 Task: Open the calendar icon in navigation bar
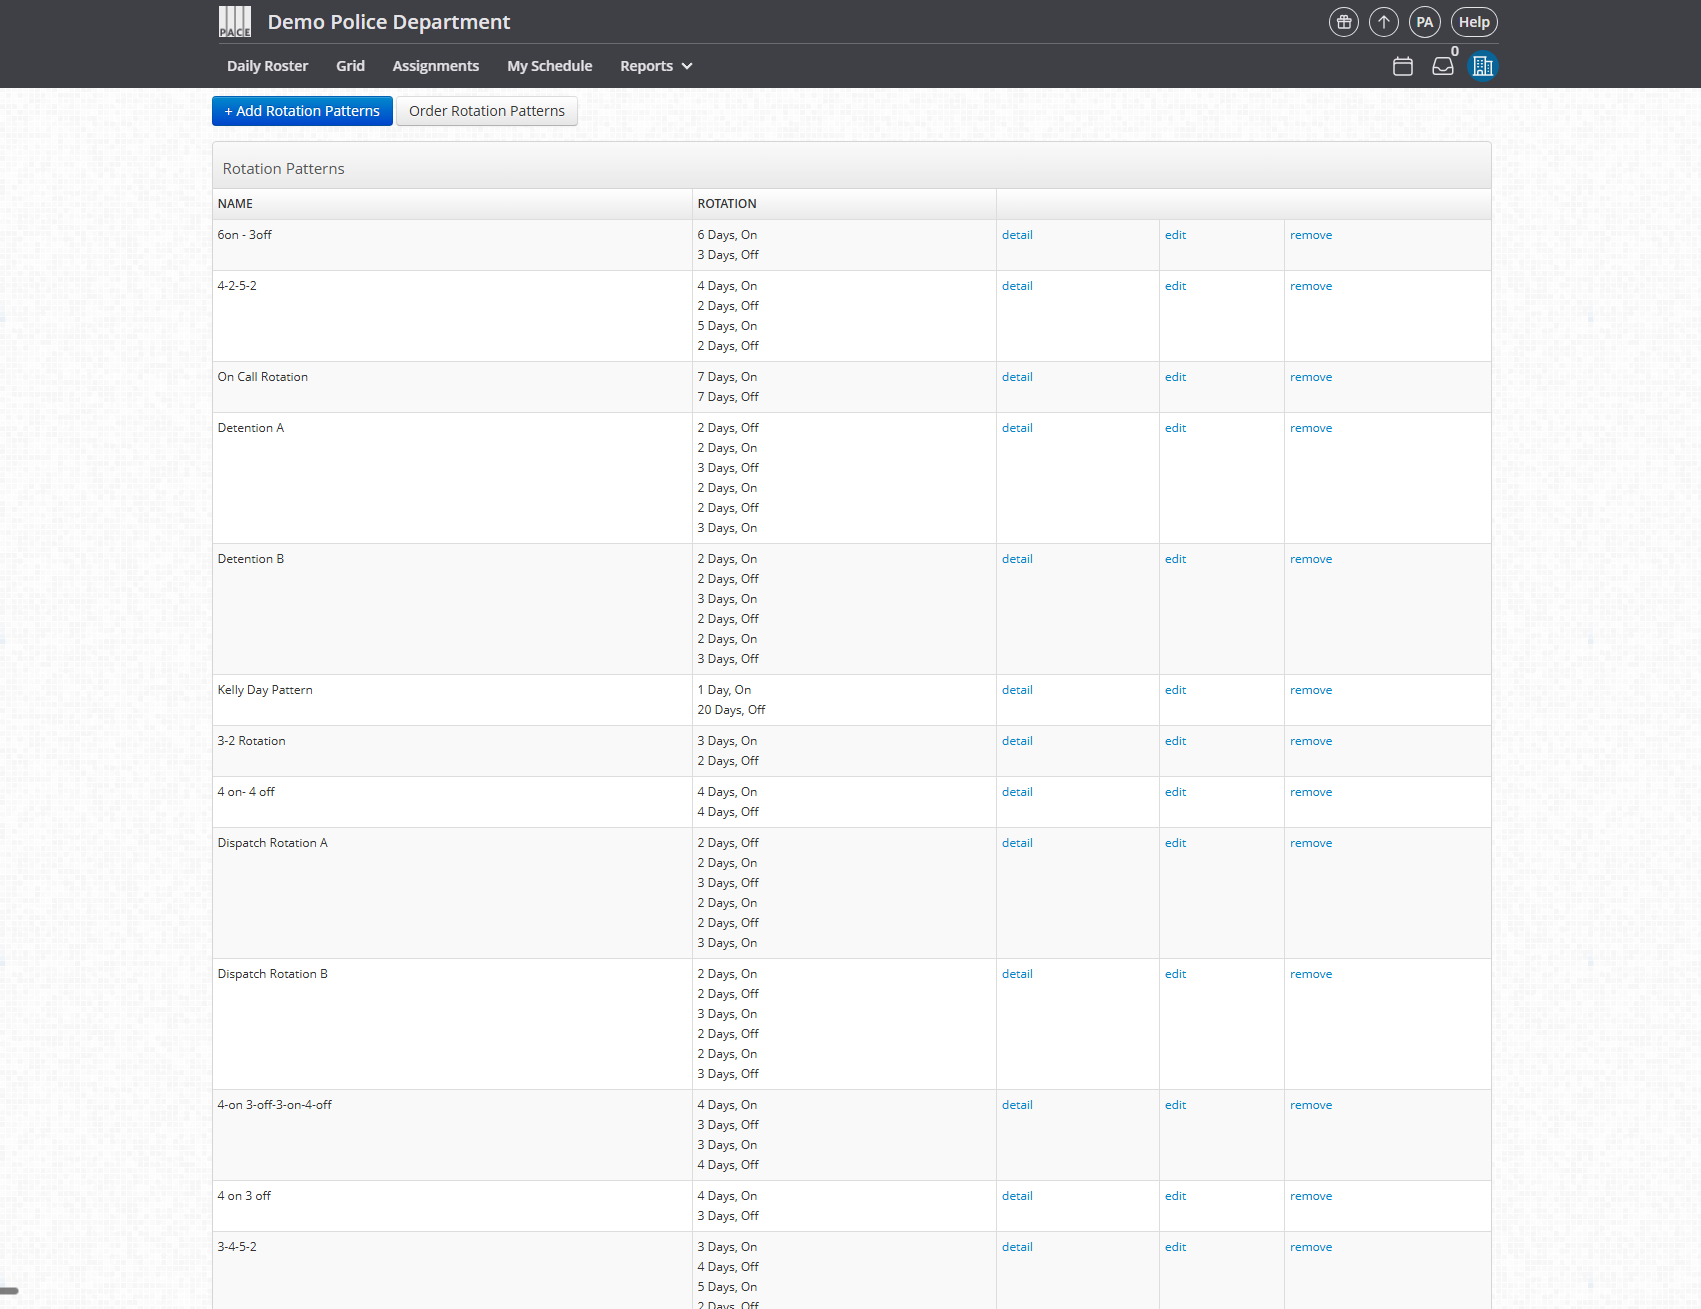coord(1402,66)
